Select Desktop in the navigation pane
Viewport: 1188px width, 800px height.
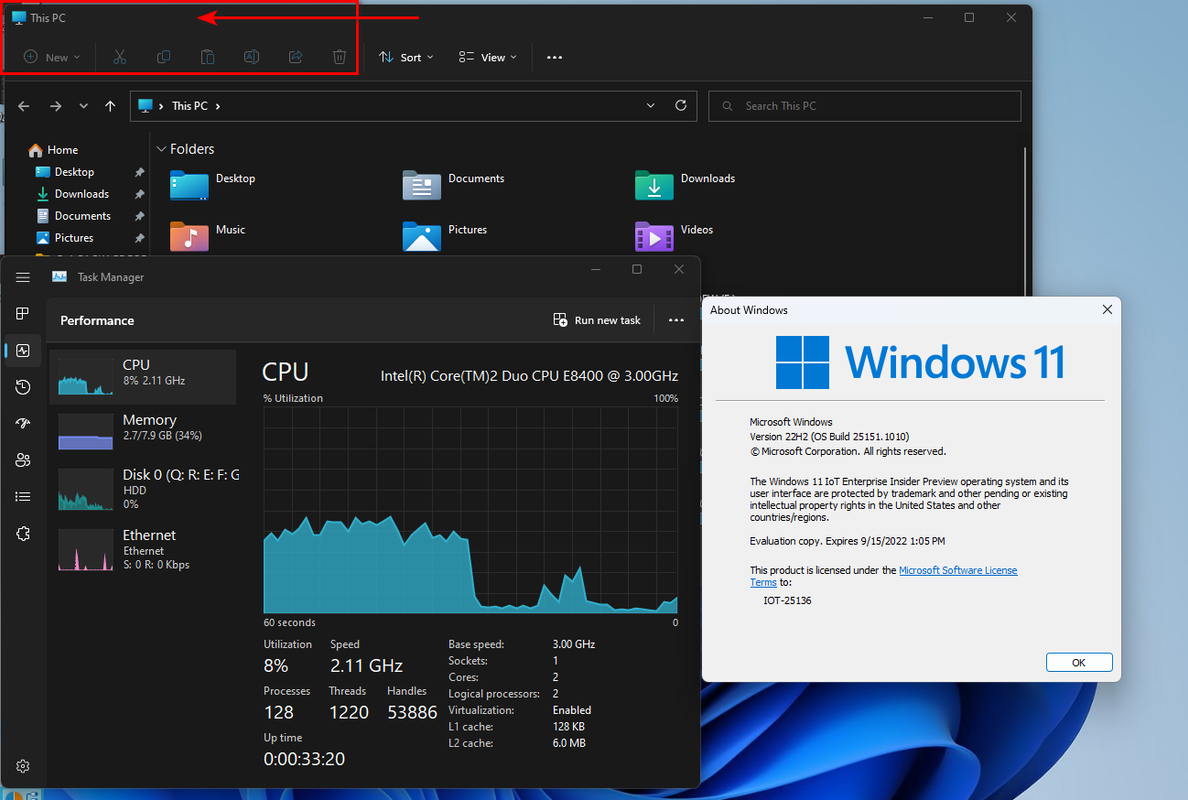[x=65, y=172]
